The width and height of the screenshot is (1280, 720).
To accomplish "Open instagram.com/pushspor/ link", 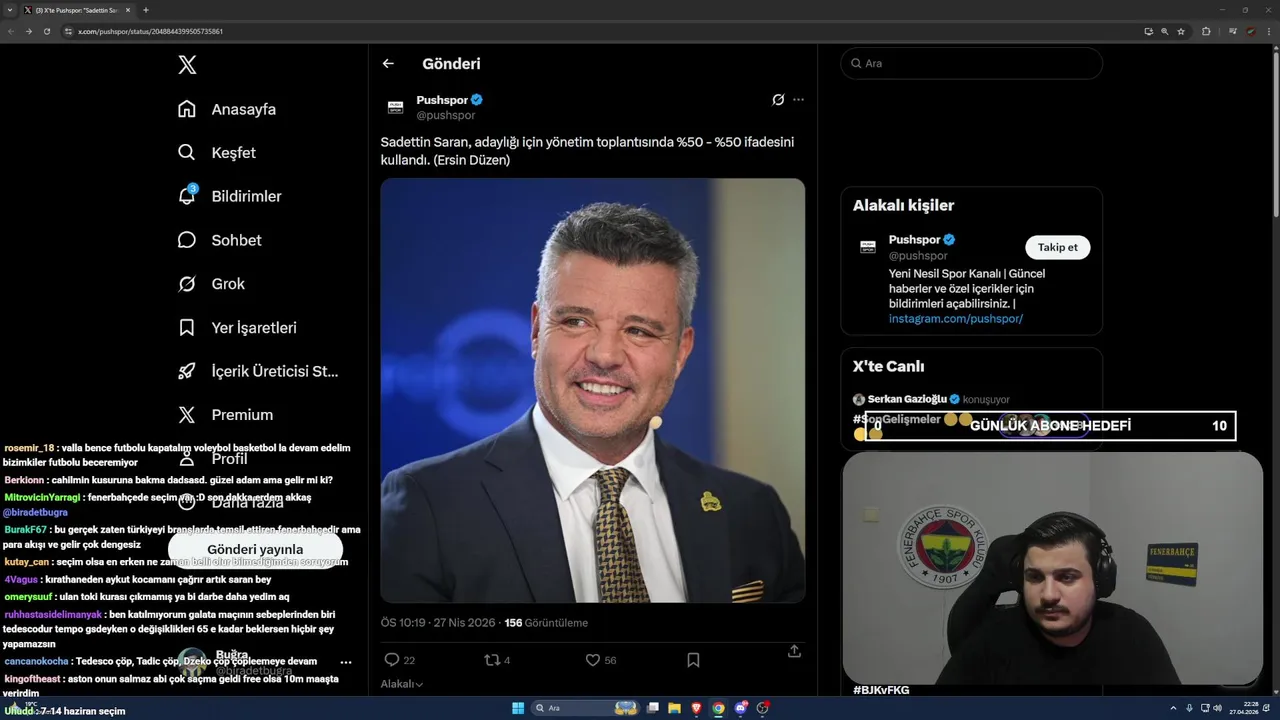I will (x=956, y=319).
